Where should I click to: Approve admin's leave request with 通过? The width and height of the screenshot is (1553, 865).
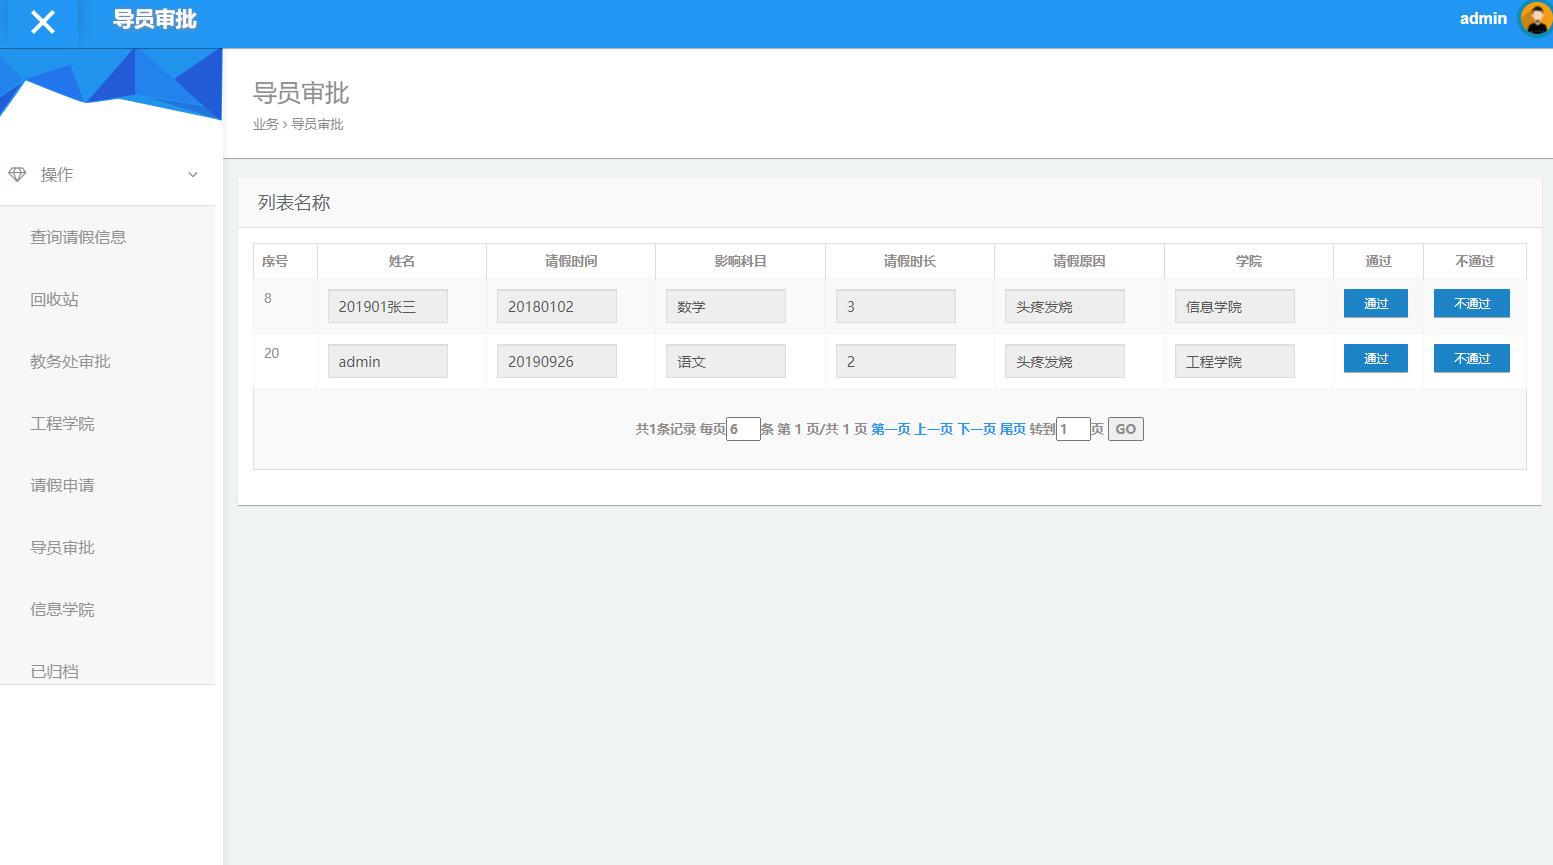click(1375, 359)
